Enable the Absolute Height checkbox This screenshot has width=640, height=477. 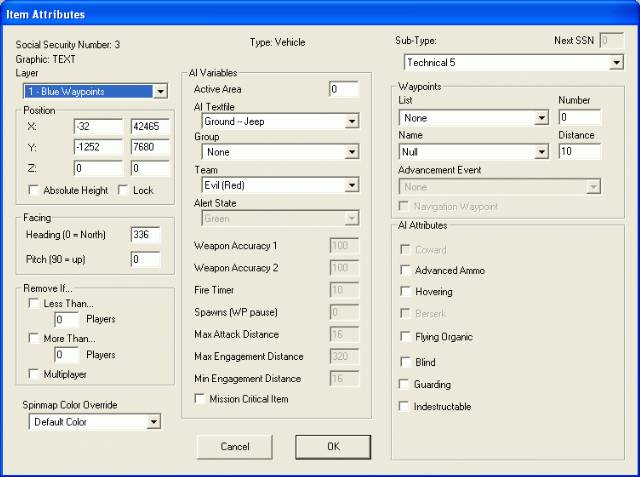click(x=33, y=190)
